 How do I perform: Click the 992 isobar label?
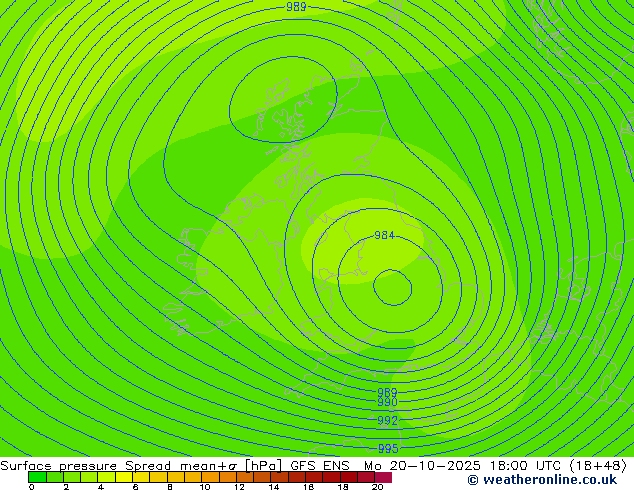coord(387,420)
